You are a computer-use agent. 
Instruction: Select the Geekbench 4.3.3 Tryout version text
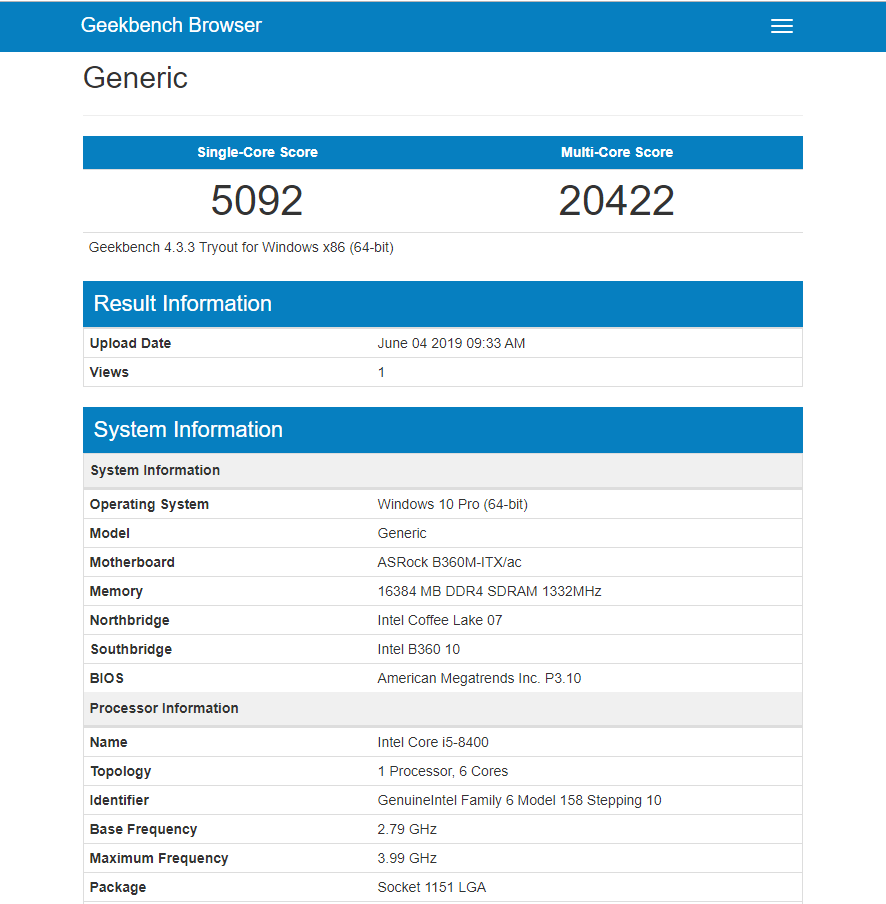241,247
